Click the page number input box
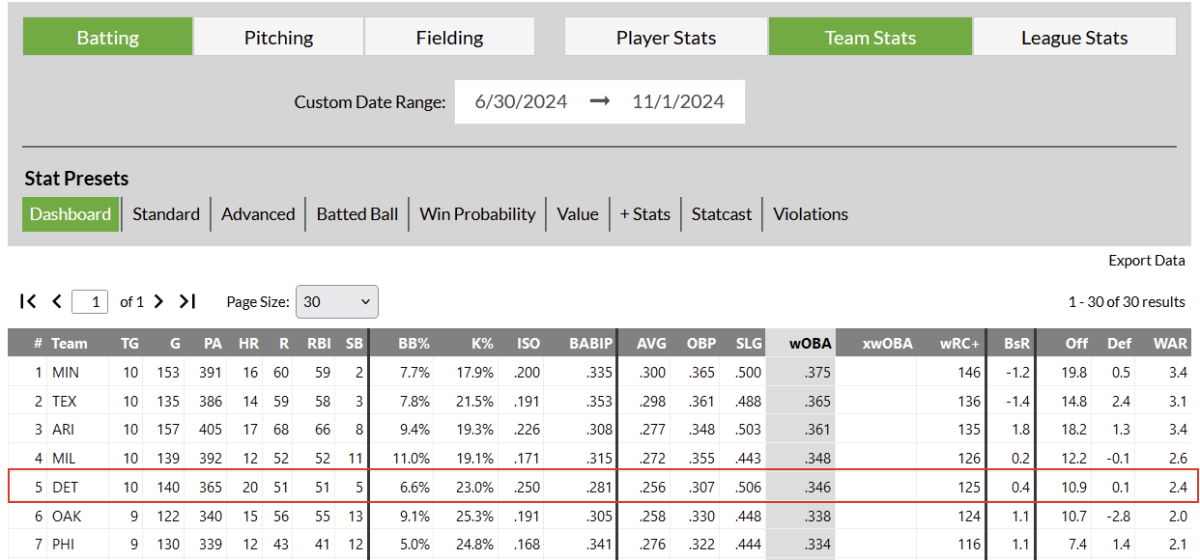 click(x=93, y=301)
